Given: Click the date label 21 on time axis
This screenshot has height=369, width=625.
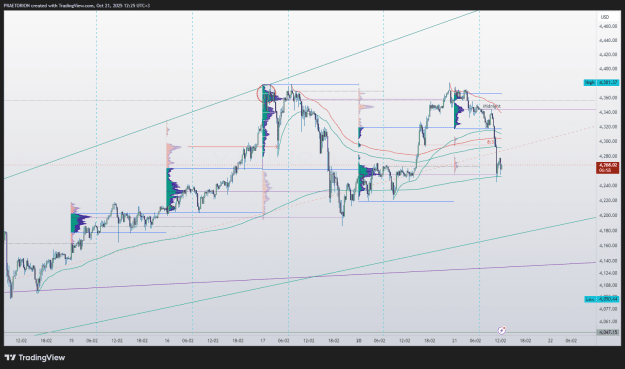Looking at the screenshot, I should click(x=454, y=341).
